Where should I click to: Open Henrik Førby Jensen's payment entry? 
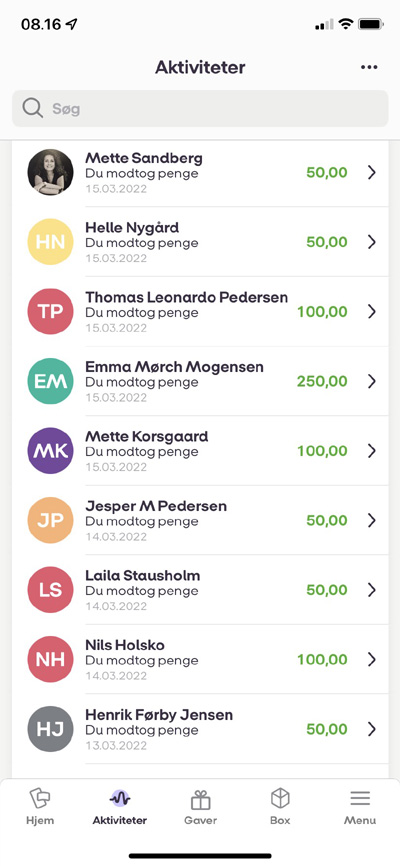(200, 729)
